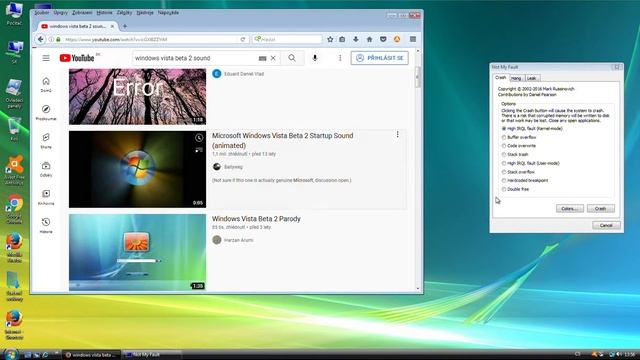Open Library in YouTube sidebar
This screenshot has height=360, width=640.
[46, 197]
